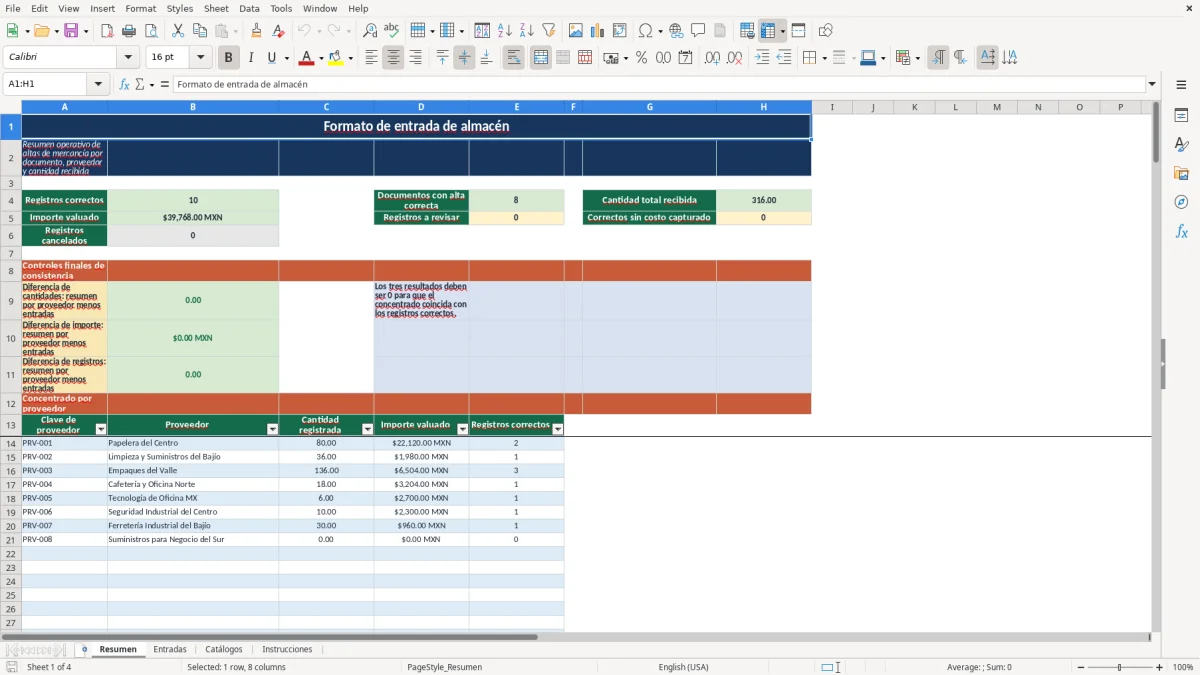
Task: Click the Insert Comment icon
Action: click(698, 31)
